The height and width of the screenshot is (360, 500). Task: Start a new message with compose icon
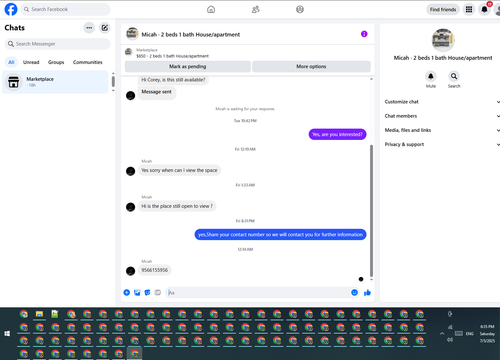[105, 28]
